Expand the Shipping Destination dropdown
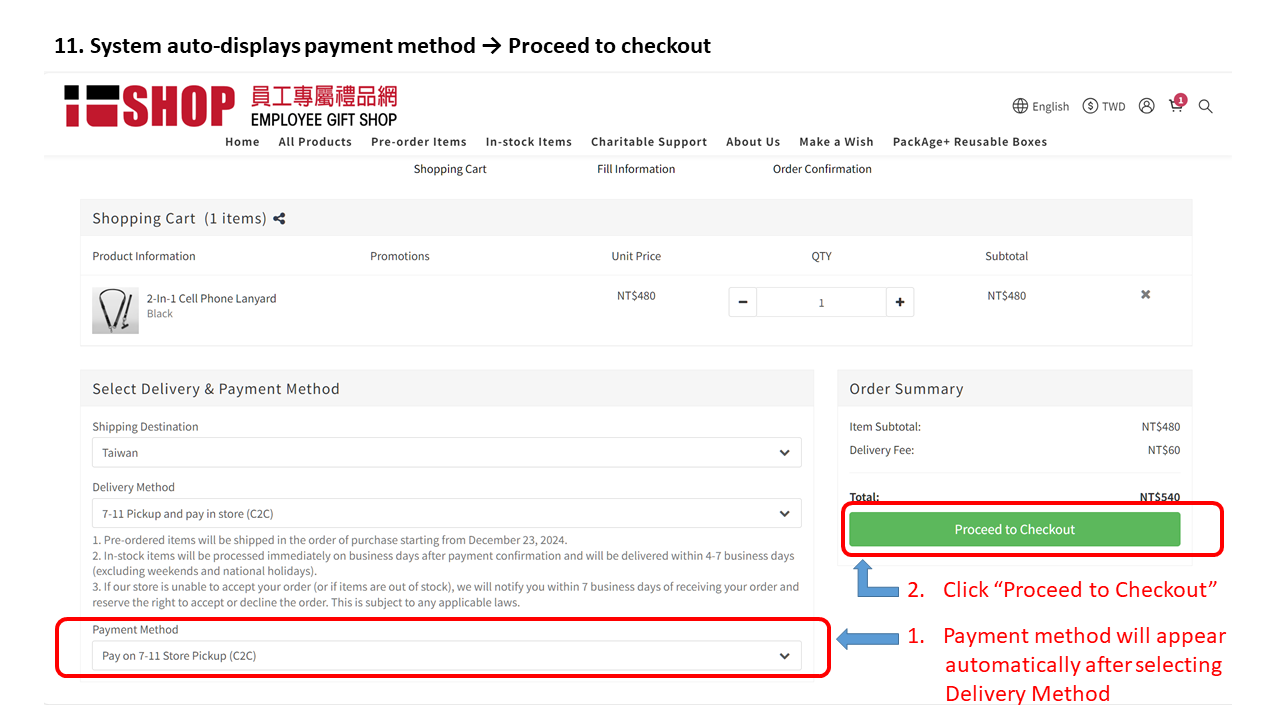 447,452
